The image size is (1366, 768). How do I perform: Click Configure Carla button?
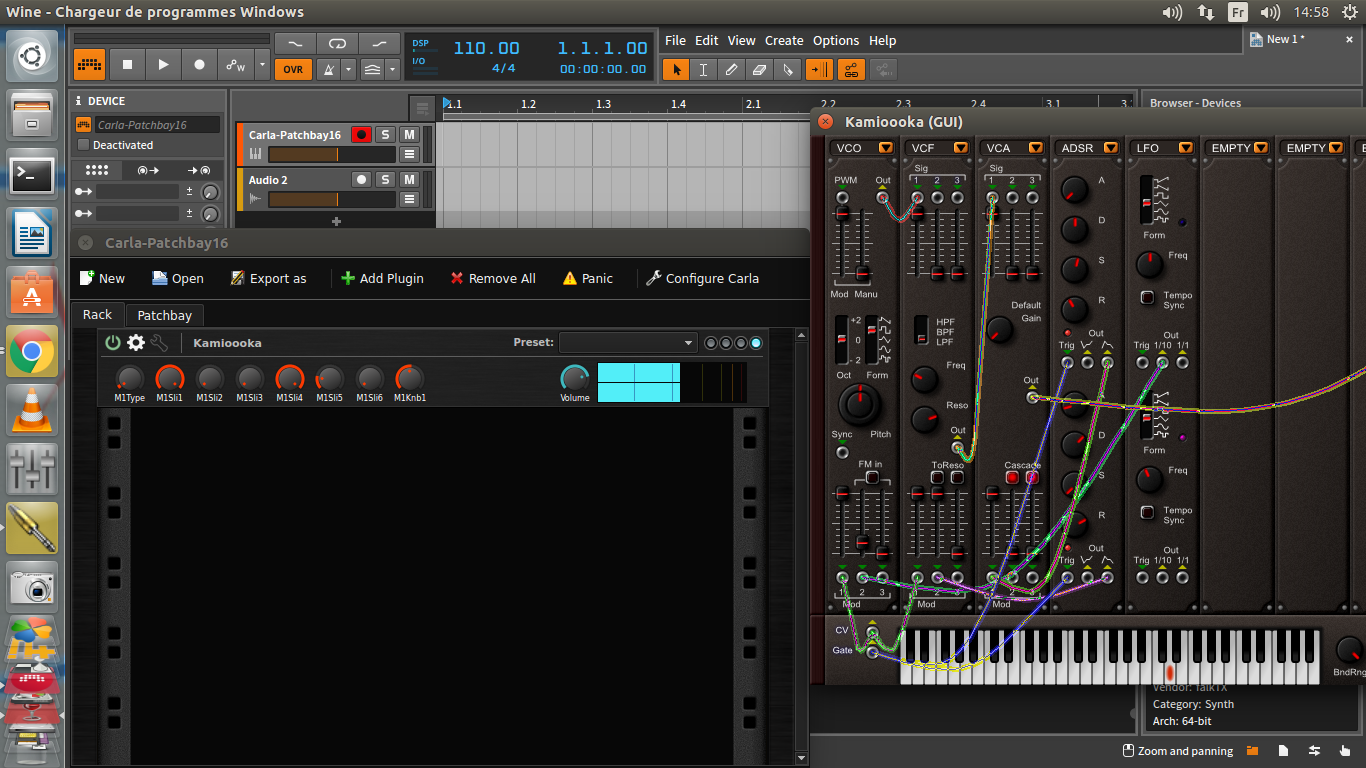coord(702,278)
